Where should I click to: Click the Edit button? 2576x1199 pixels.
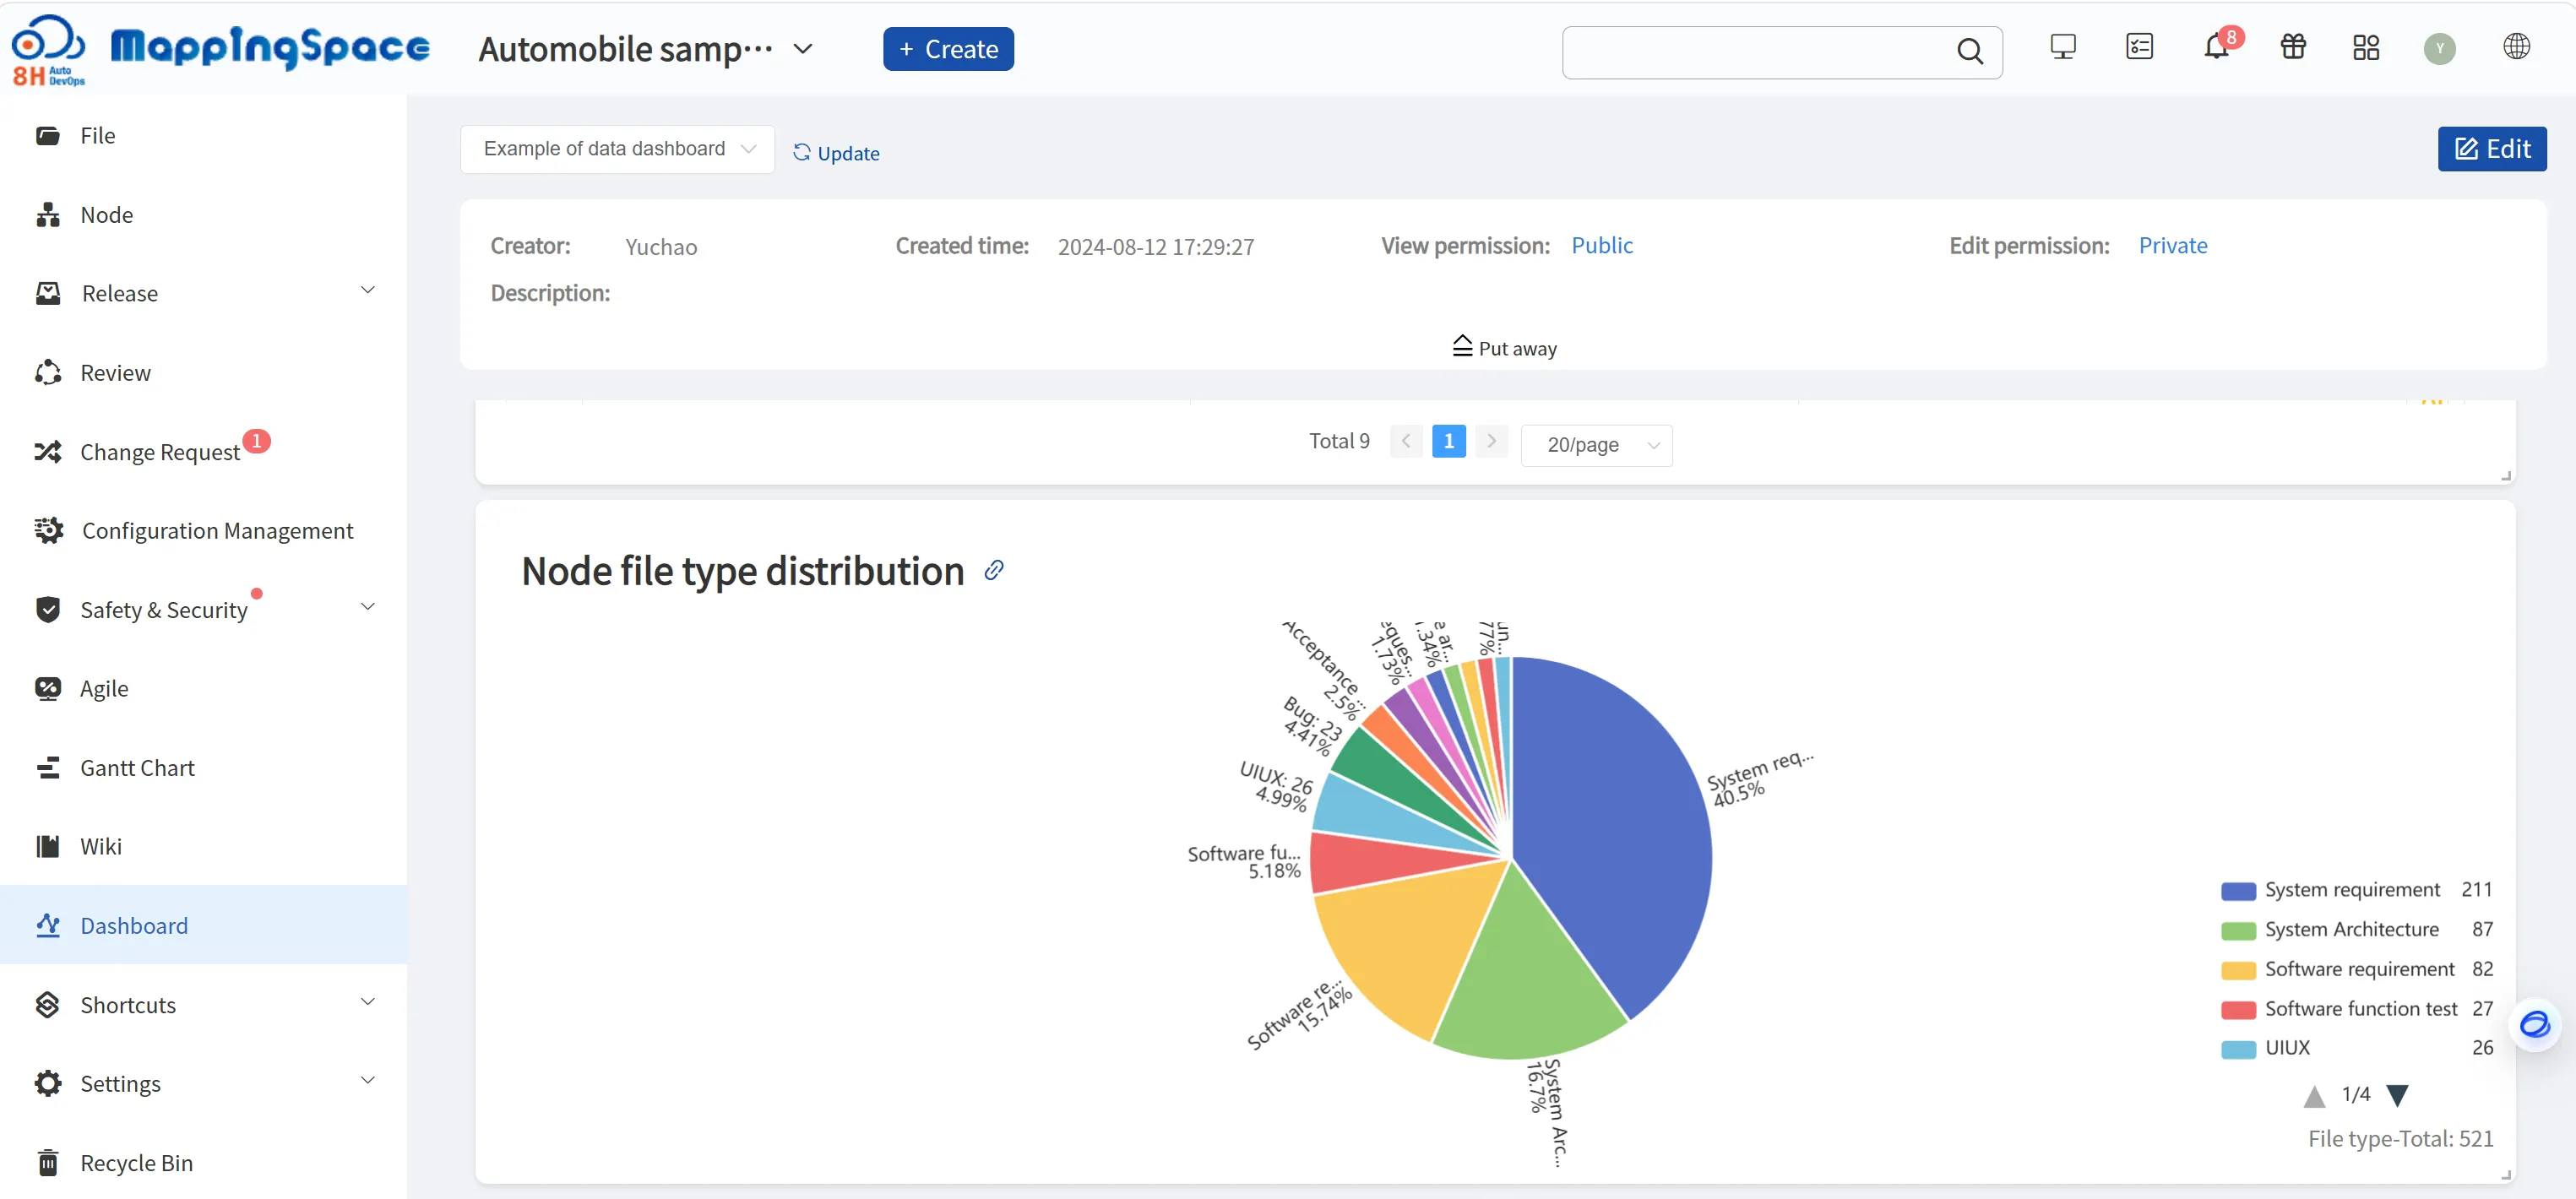[x=2491, y=149]
